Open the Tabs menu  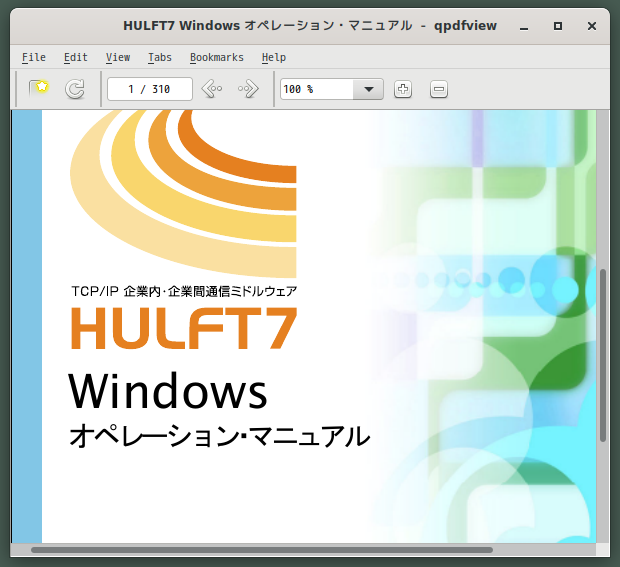pyautogui.click(x=160, y=57)
